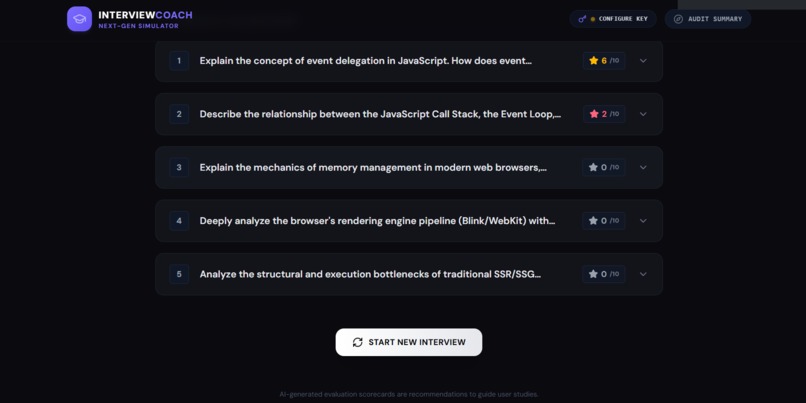Expand the Call Stack question chevron
Image resolution: width=806 pixels, height=403 pixels.
(x=643, y=114)
